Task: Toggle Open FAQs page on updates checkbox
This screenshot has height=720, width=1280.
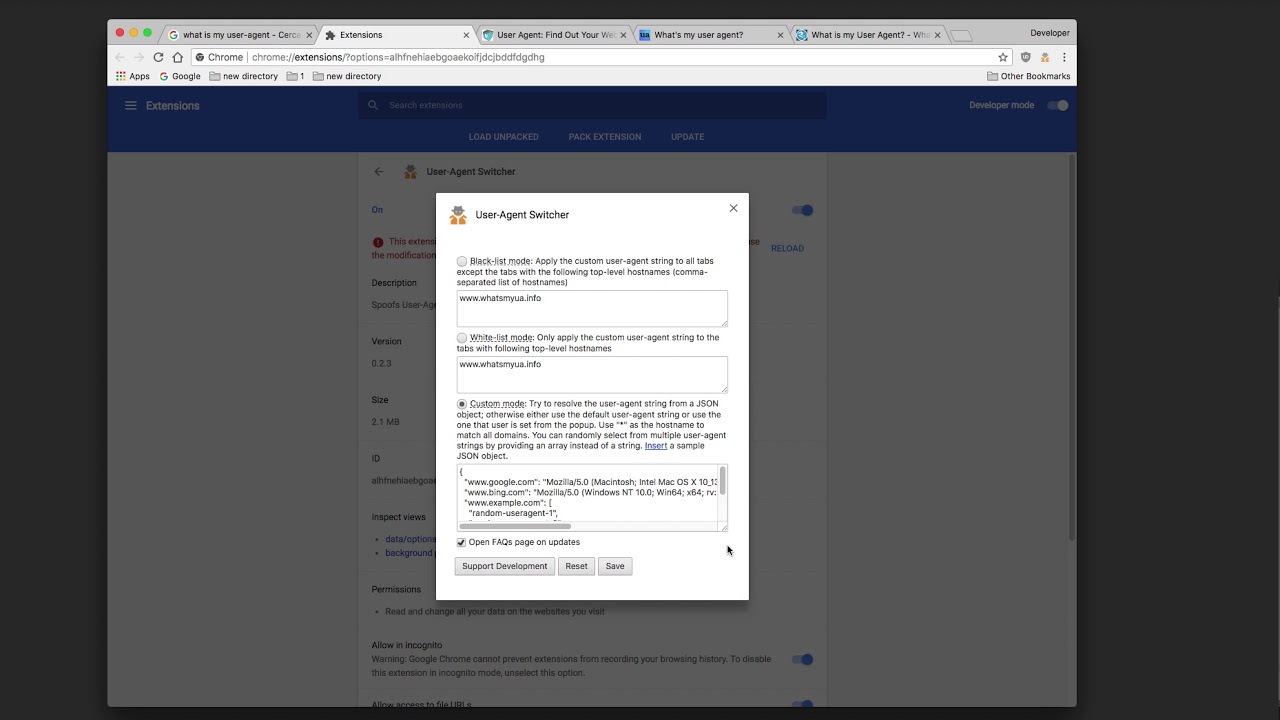Action: [461, 542]
